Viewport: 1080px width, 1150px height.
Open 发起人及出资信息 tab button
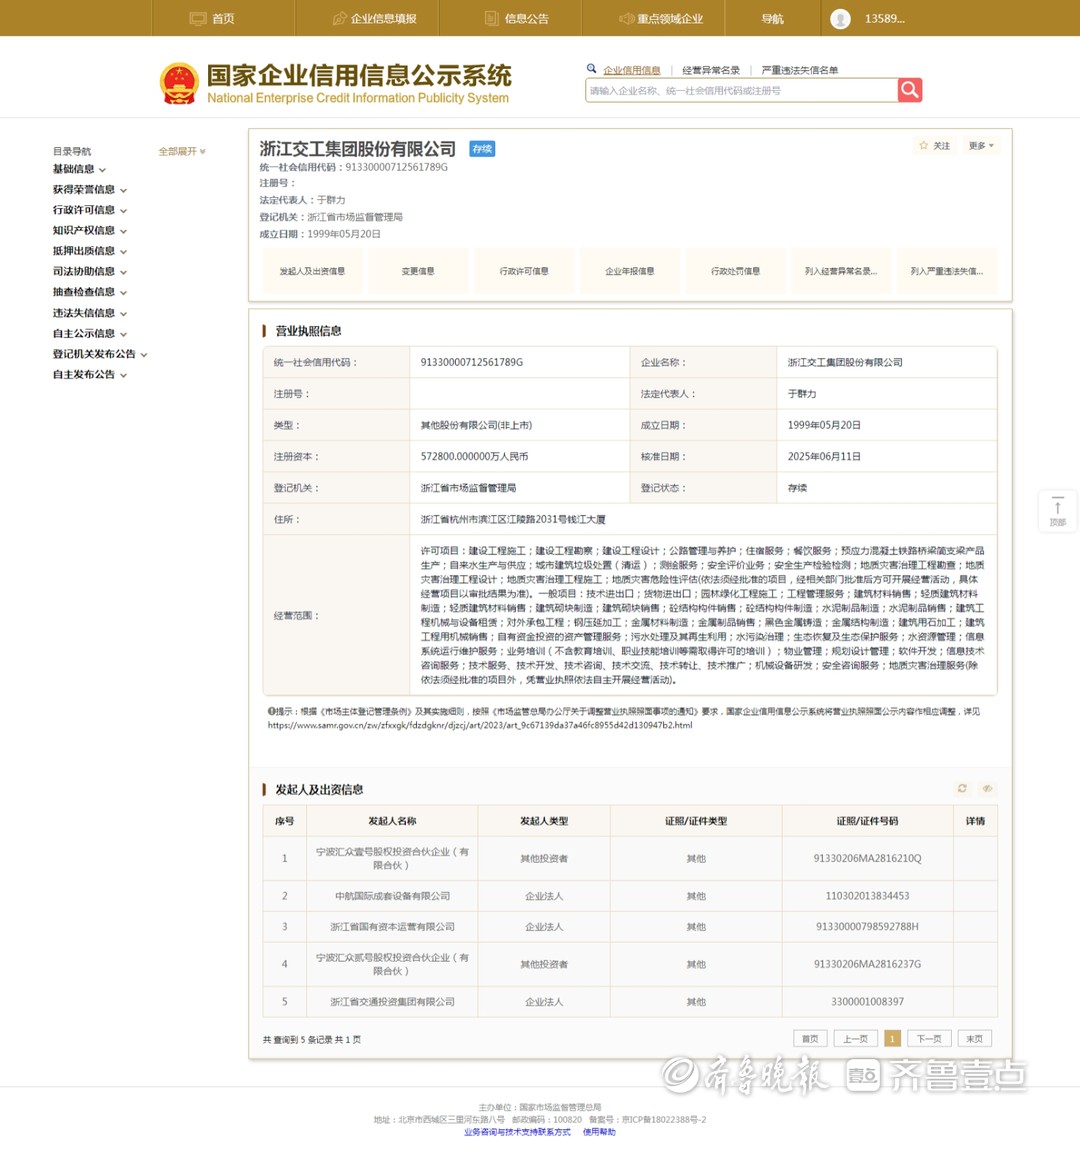point(312,271)
